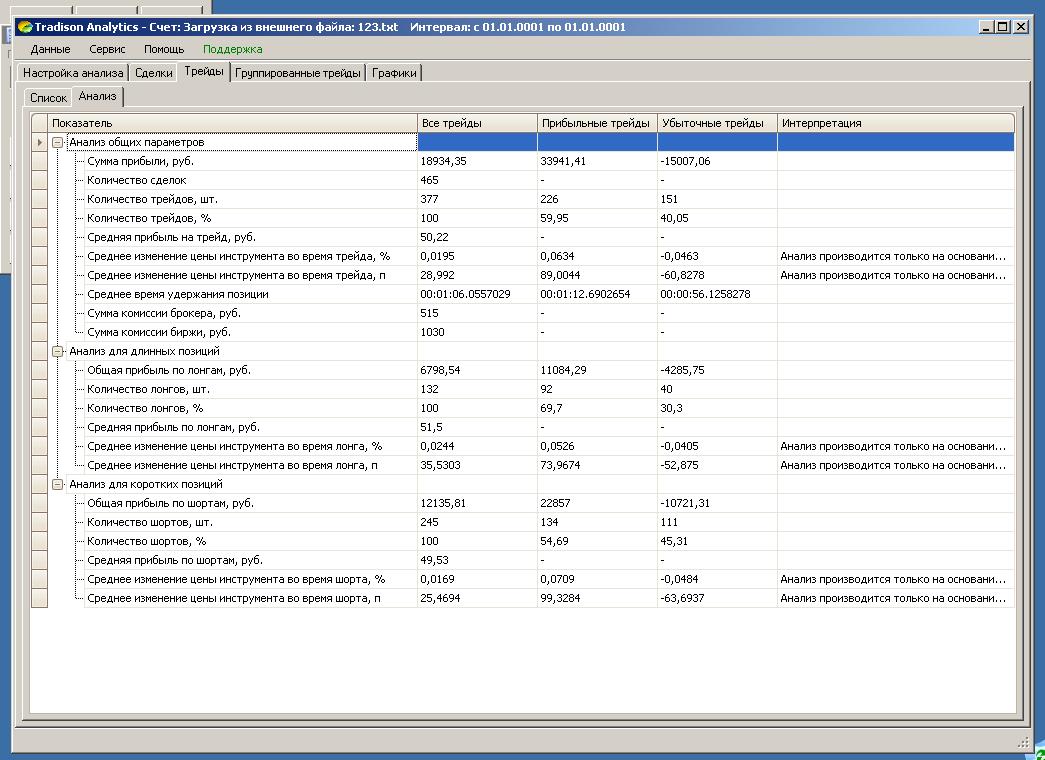Screen dimensions: 1045x760
Task: Switch to the Настройка анализа tab
Action: 73,73
